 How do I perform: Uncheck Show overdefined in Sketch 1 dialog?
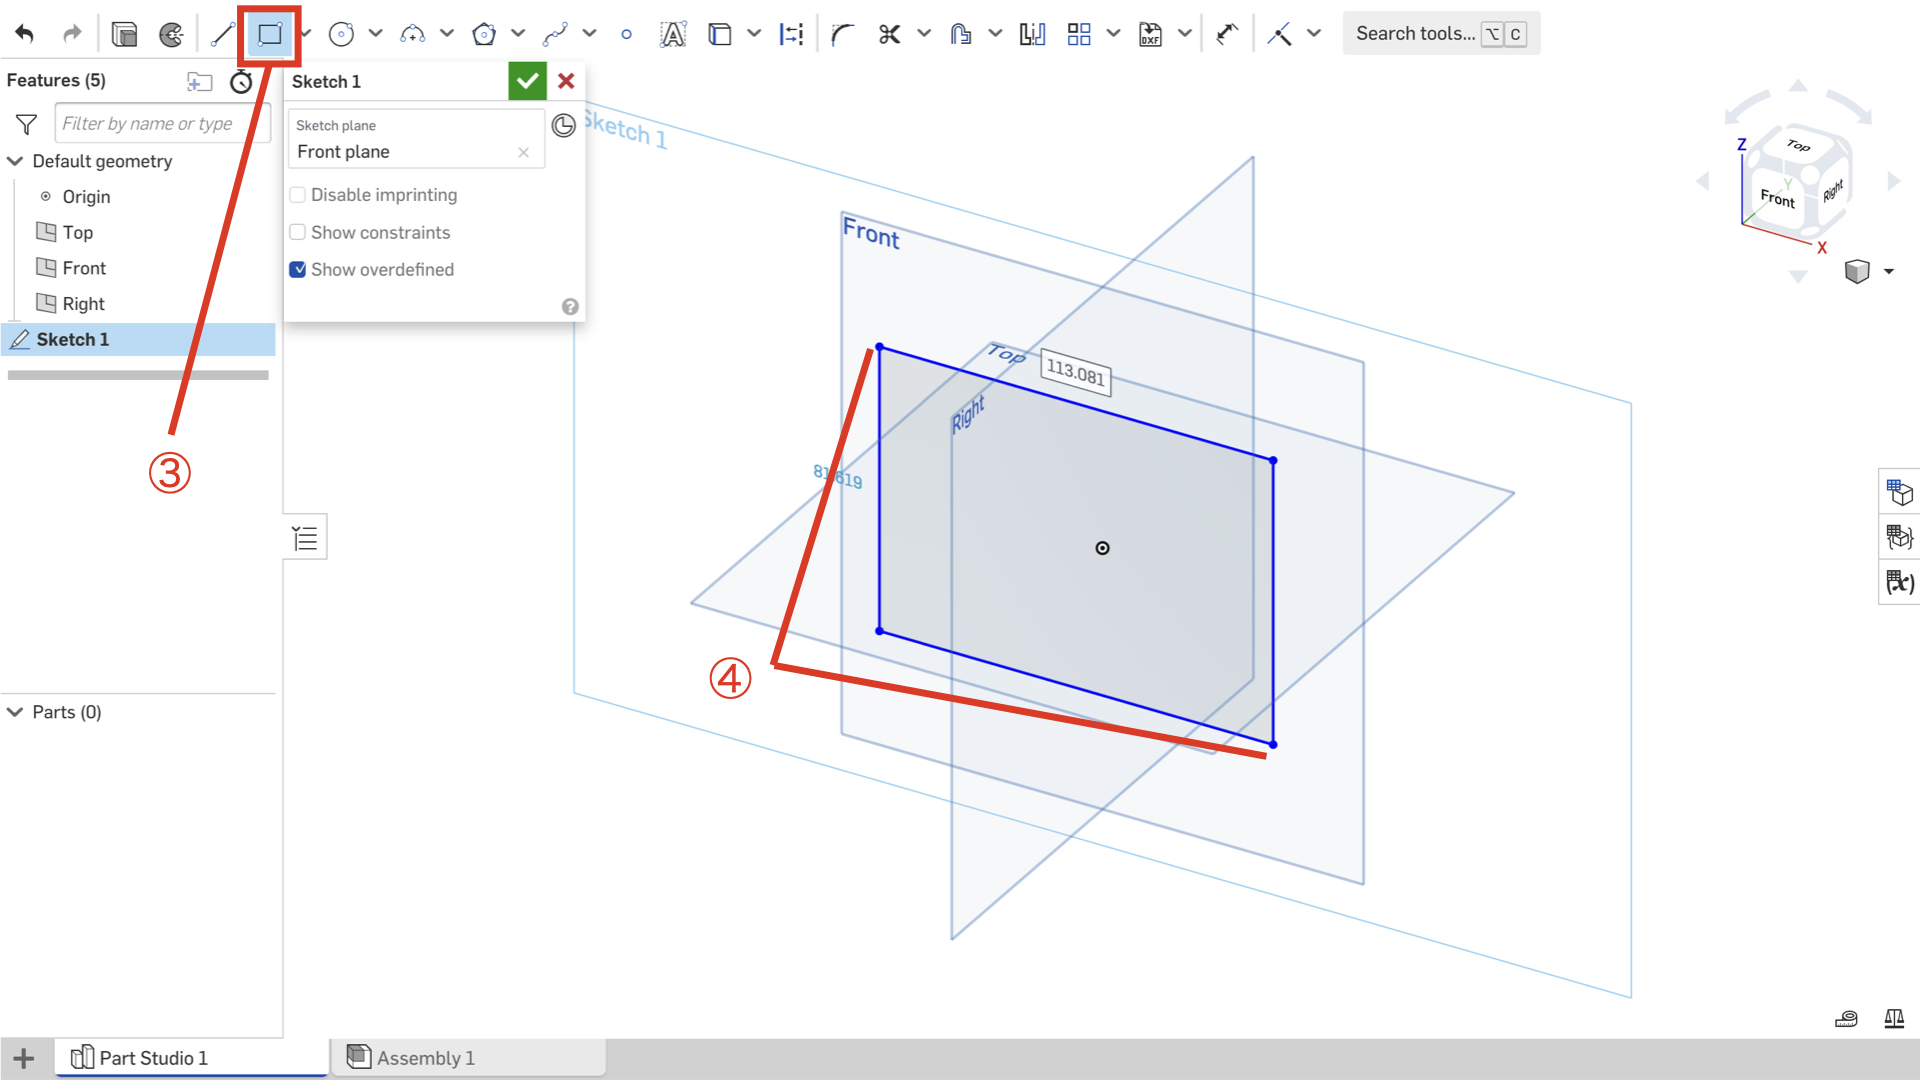297,269
